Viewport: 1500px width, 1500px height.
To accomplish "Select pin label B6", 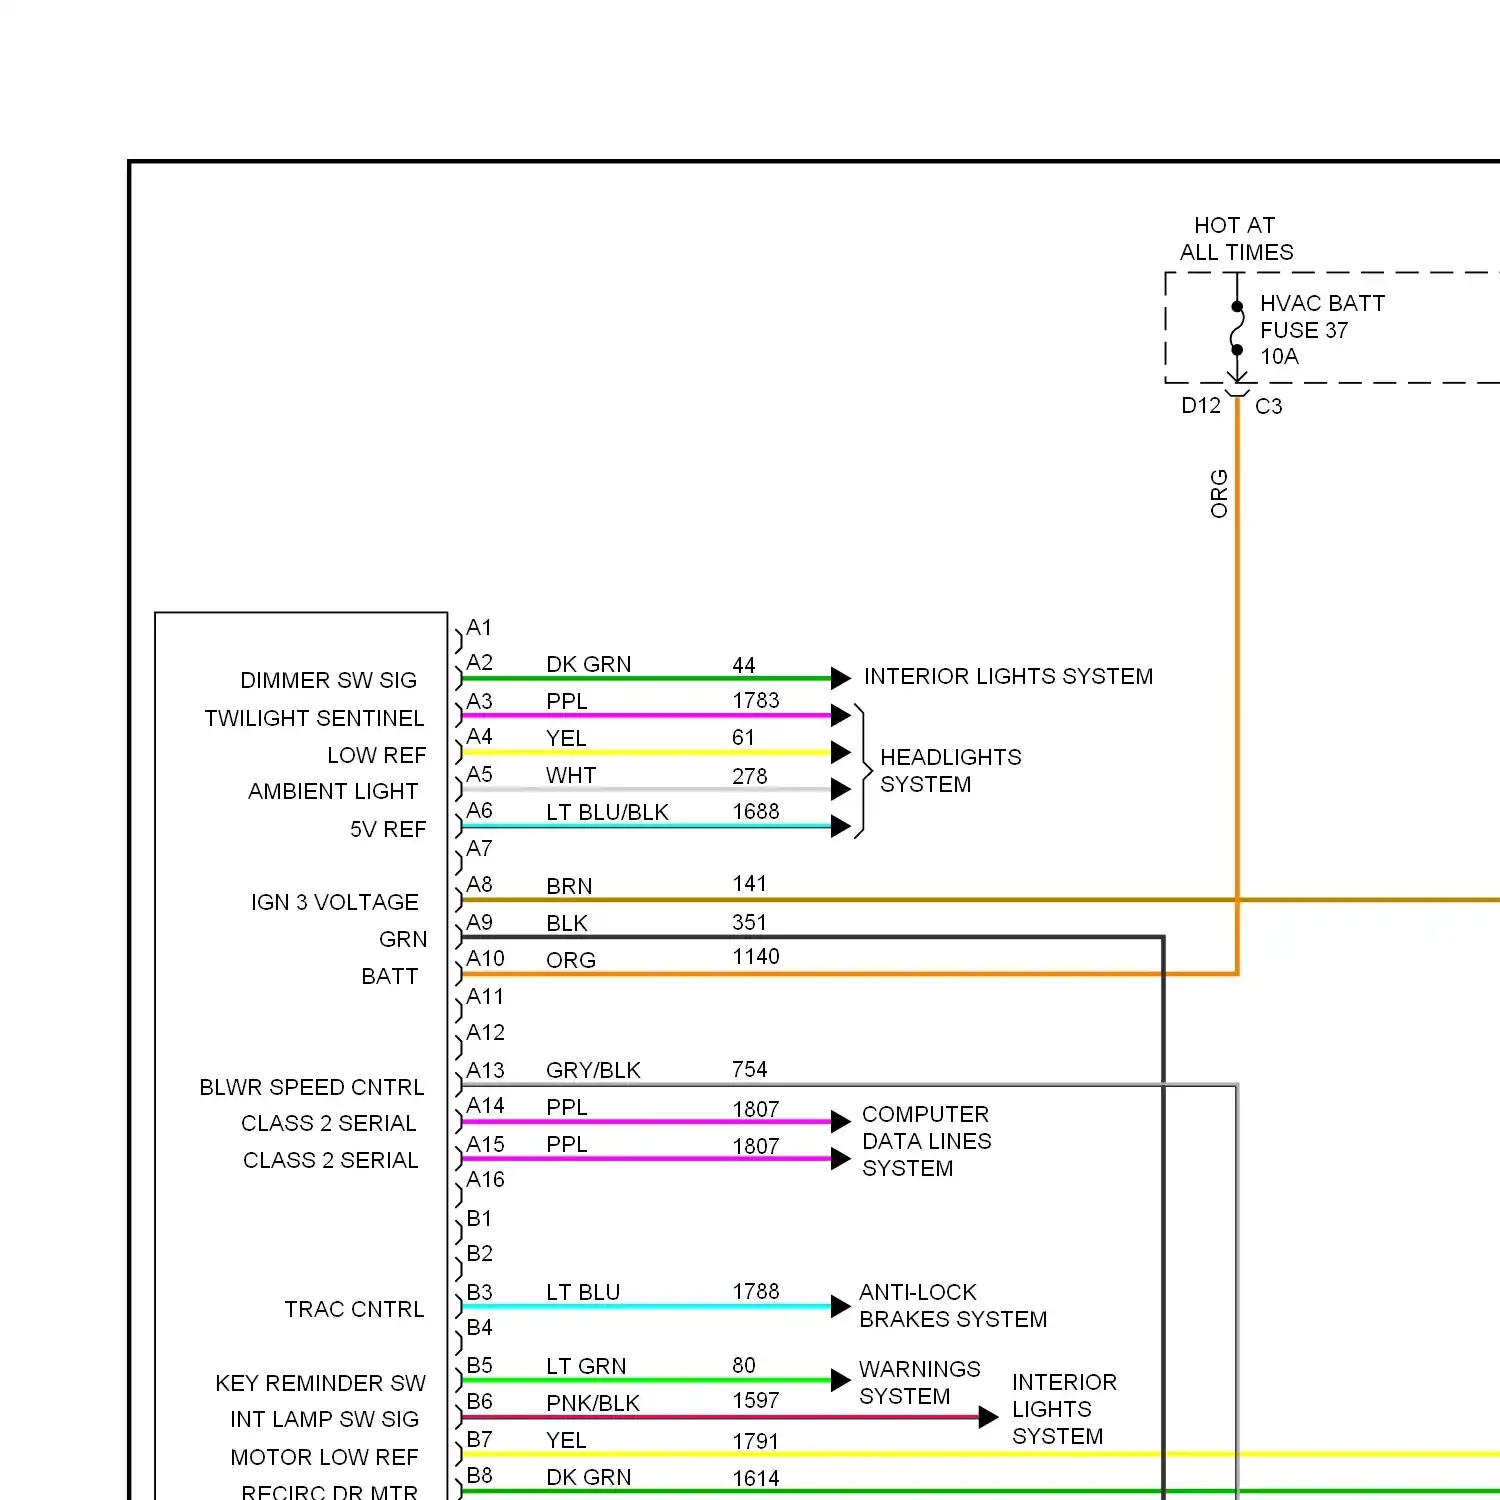I will [x=479, y=1401].
